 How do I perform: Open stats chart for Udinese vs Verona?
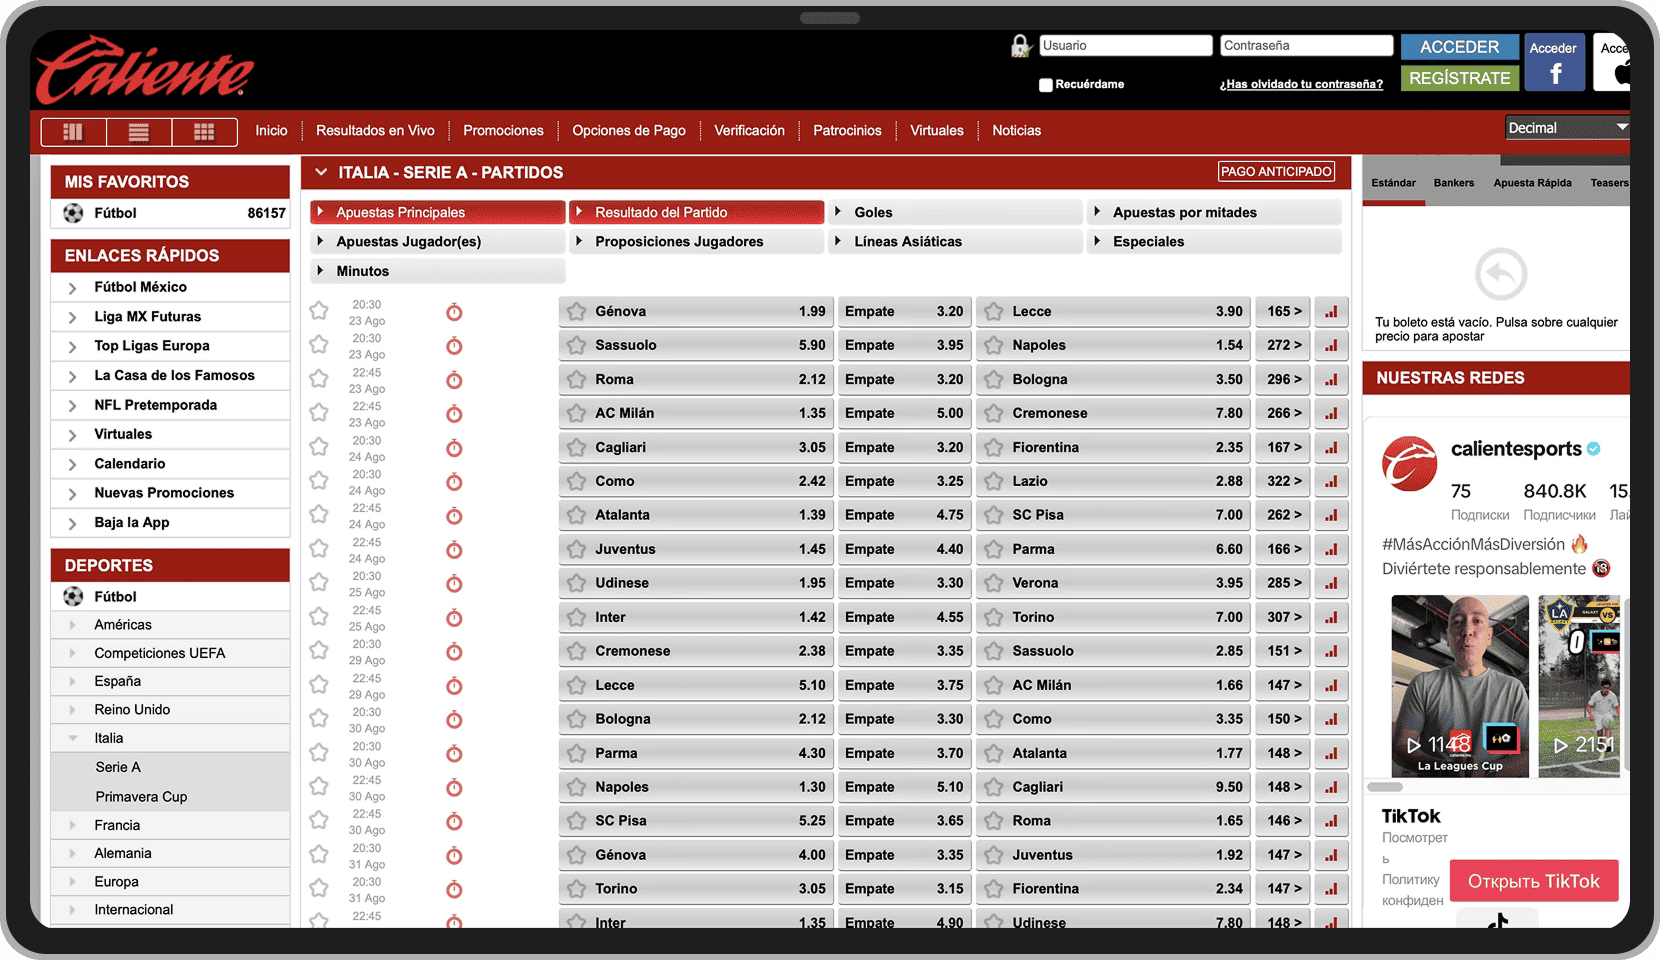tap(1331, 583)
